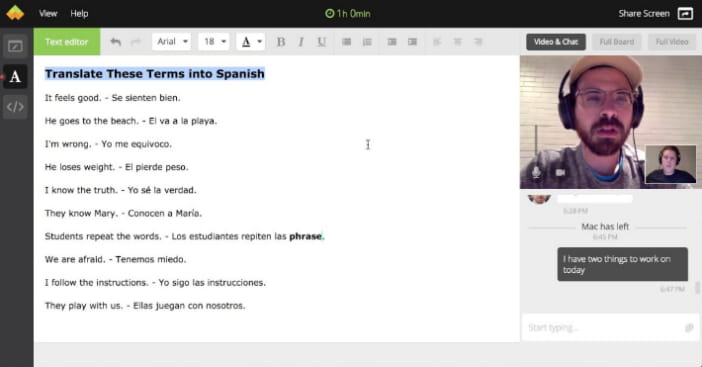702x367 pixels.
Task: Decrease the indent
Action: [392, 42]
